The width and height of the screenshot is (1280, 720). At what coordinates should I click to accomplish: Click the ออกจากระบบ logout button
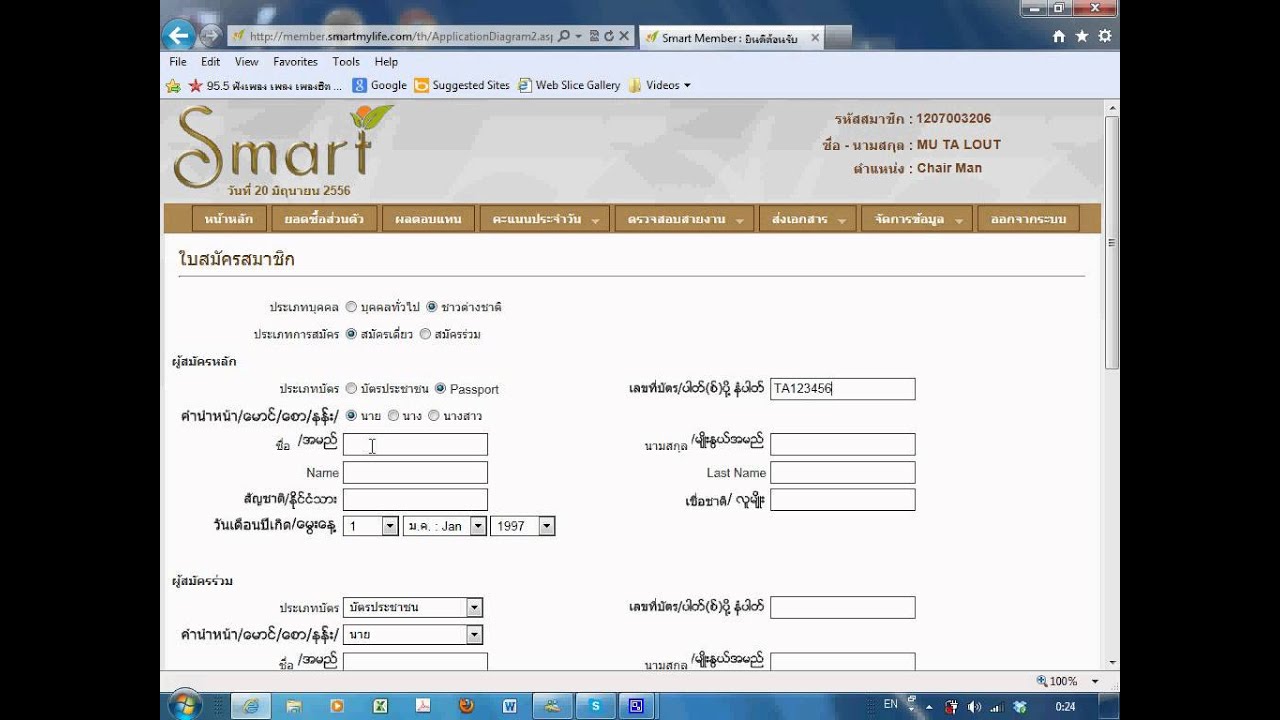point(1028,219)
